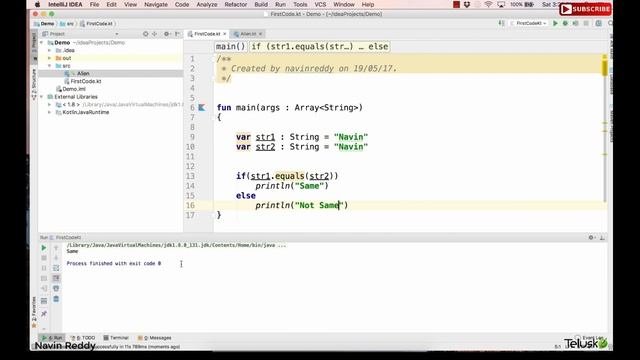The width and height of the screenshot is (640, 360).
Task: Open the Analyze menu
Action: [207, 4]
